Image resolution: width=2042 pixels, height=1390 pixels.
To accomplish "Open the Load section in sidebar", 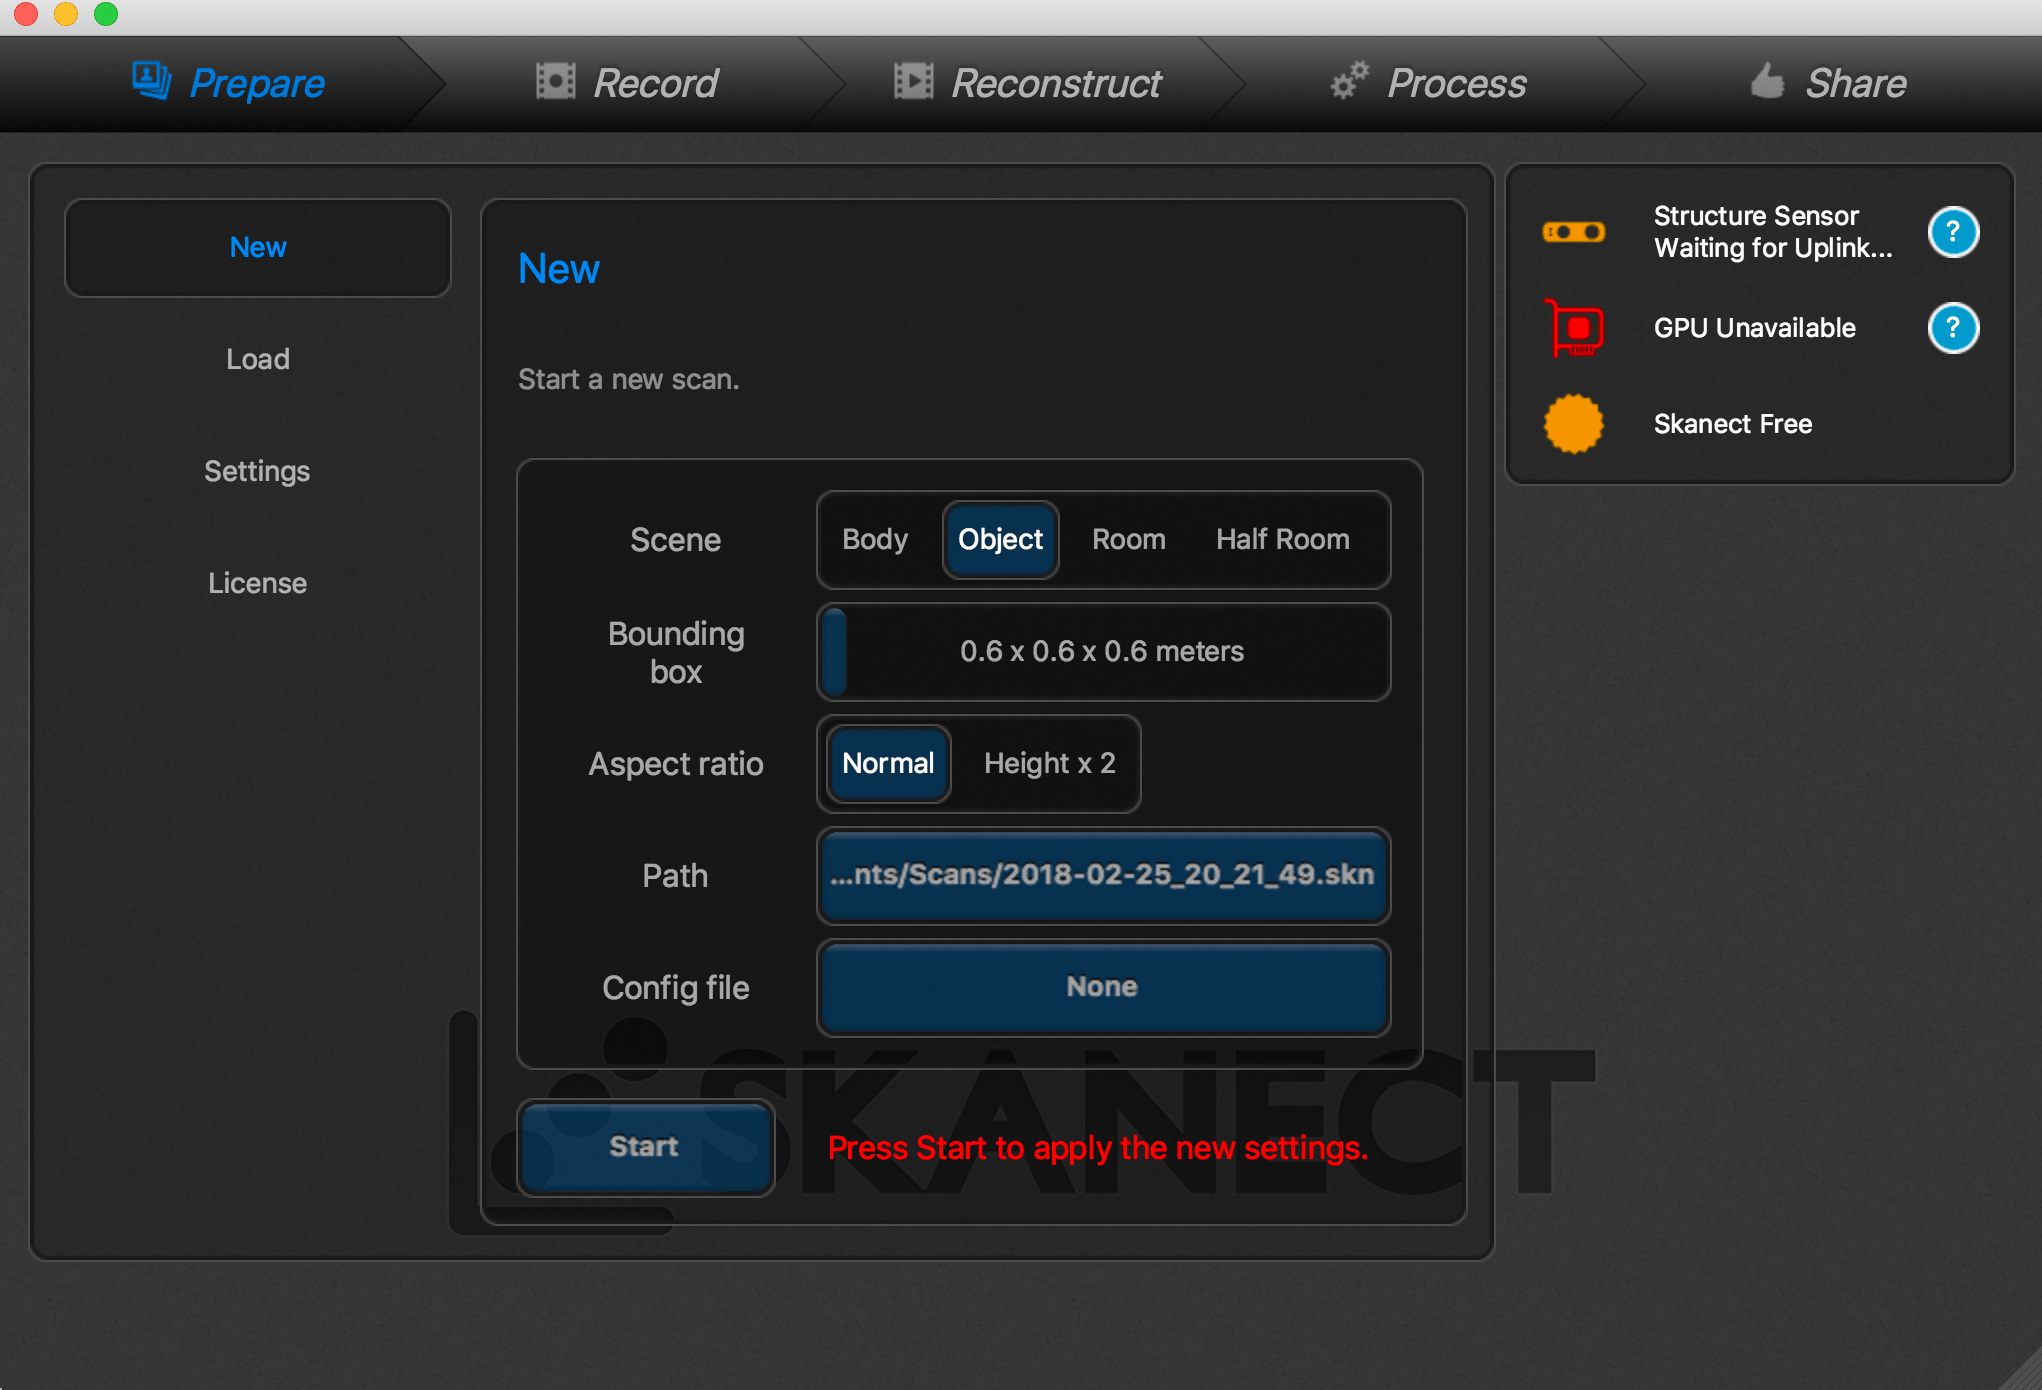I will click(x=258, y=359).
